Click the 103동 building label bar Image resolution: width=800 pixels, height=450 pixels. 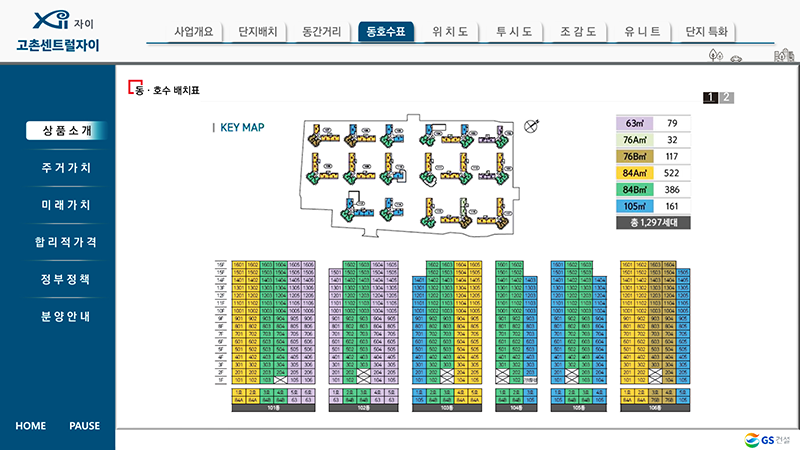[x=446, y=408]
